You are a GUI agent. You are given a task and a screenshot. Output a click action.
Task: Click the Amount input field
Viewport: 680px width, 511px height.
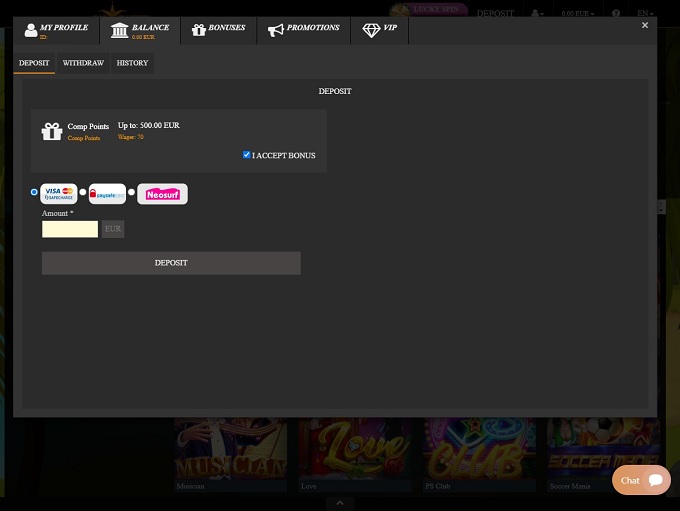tap(70, 229)
